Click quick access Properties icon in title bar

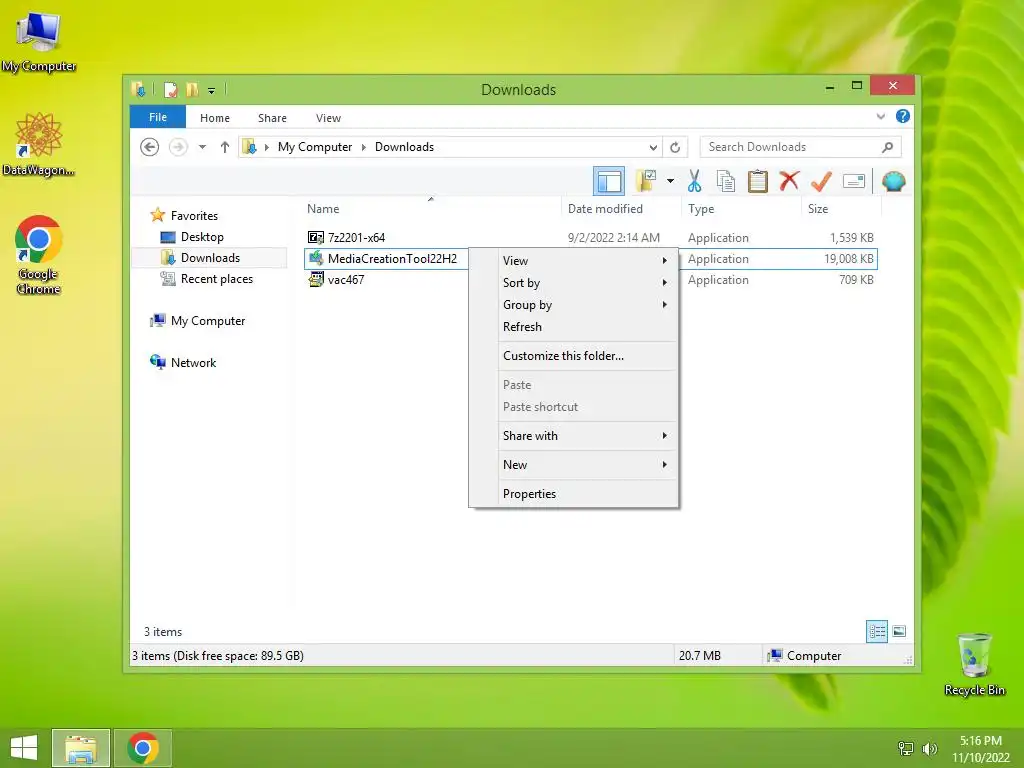tap(170, 89)
